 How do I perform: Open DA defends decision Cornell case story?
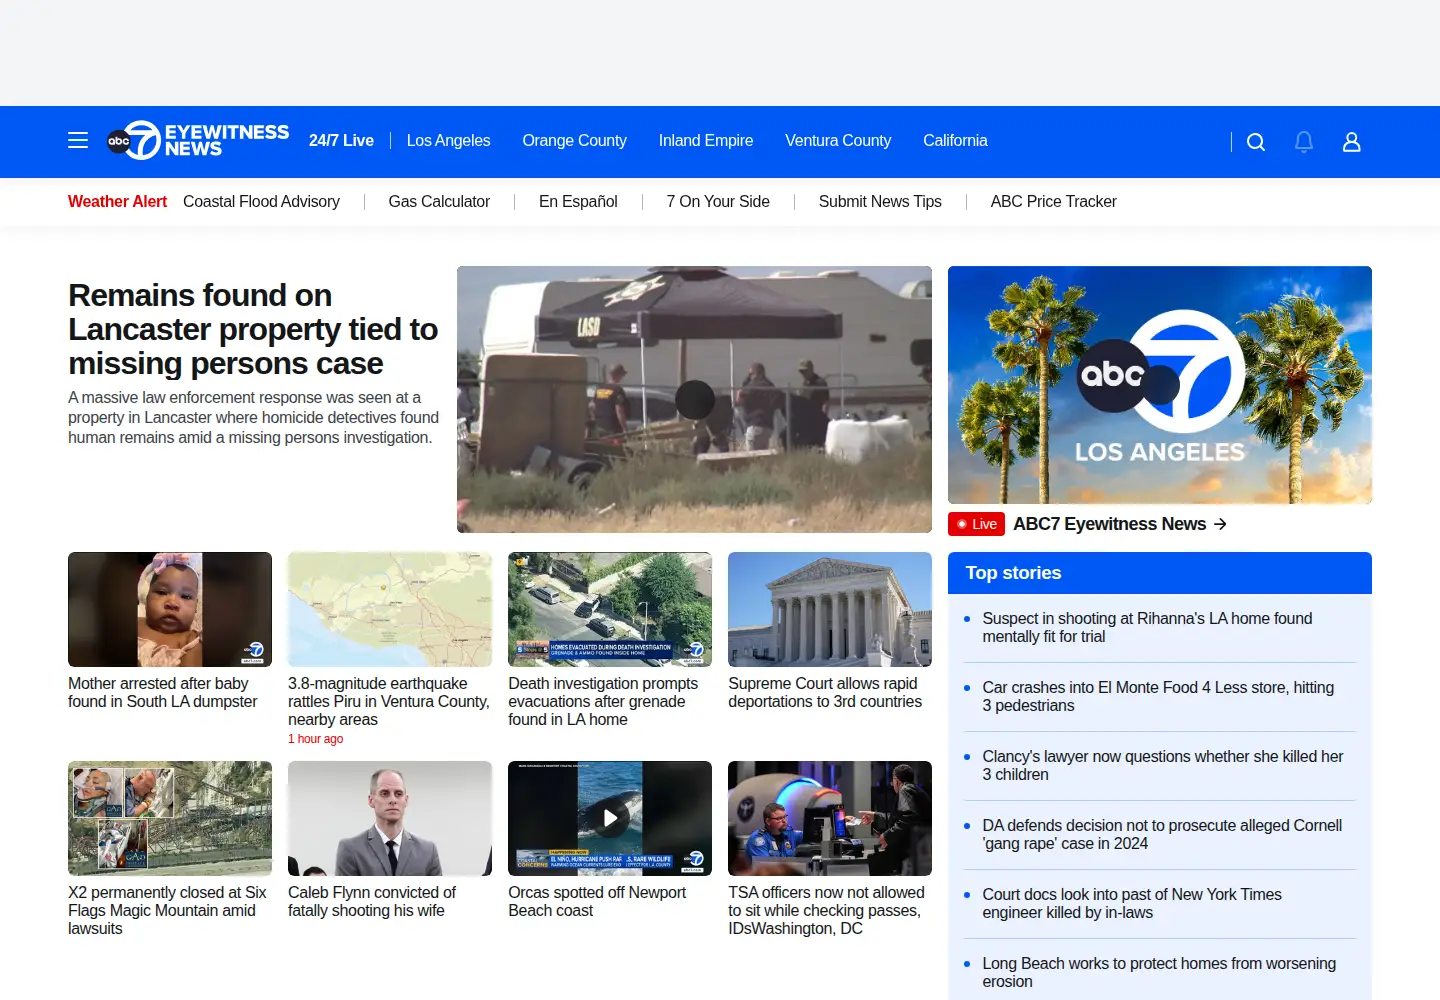[x=1162, y=835]
